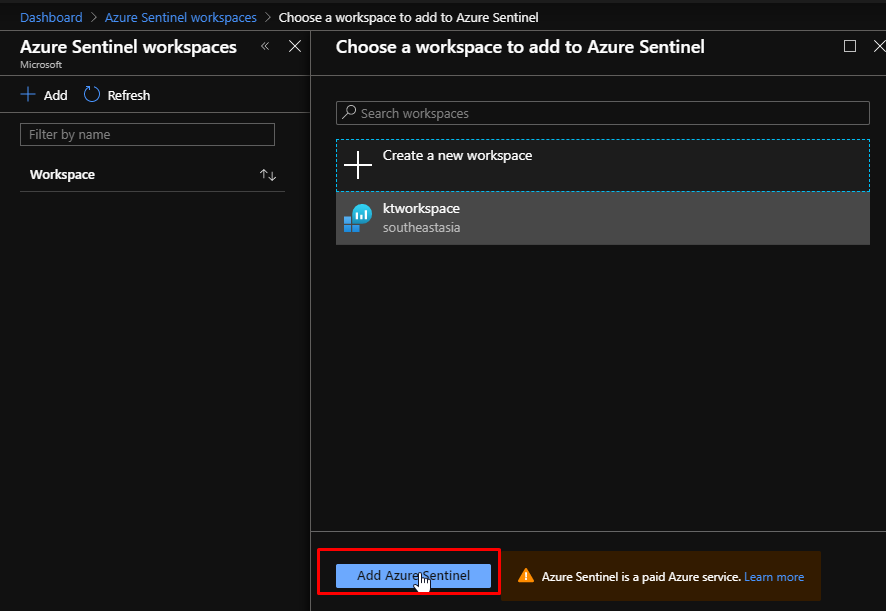Click the Search workspaces input box
Screen dimensions: 886x611
point(610,113)
